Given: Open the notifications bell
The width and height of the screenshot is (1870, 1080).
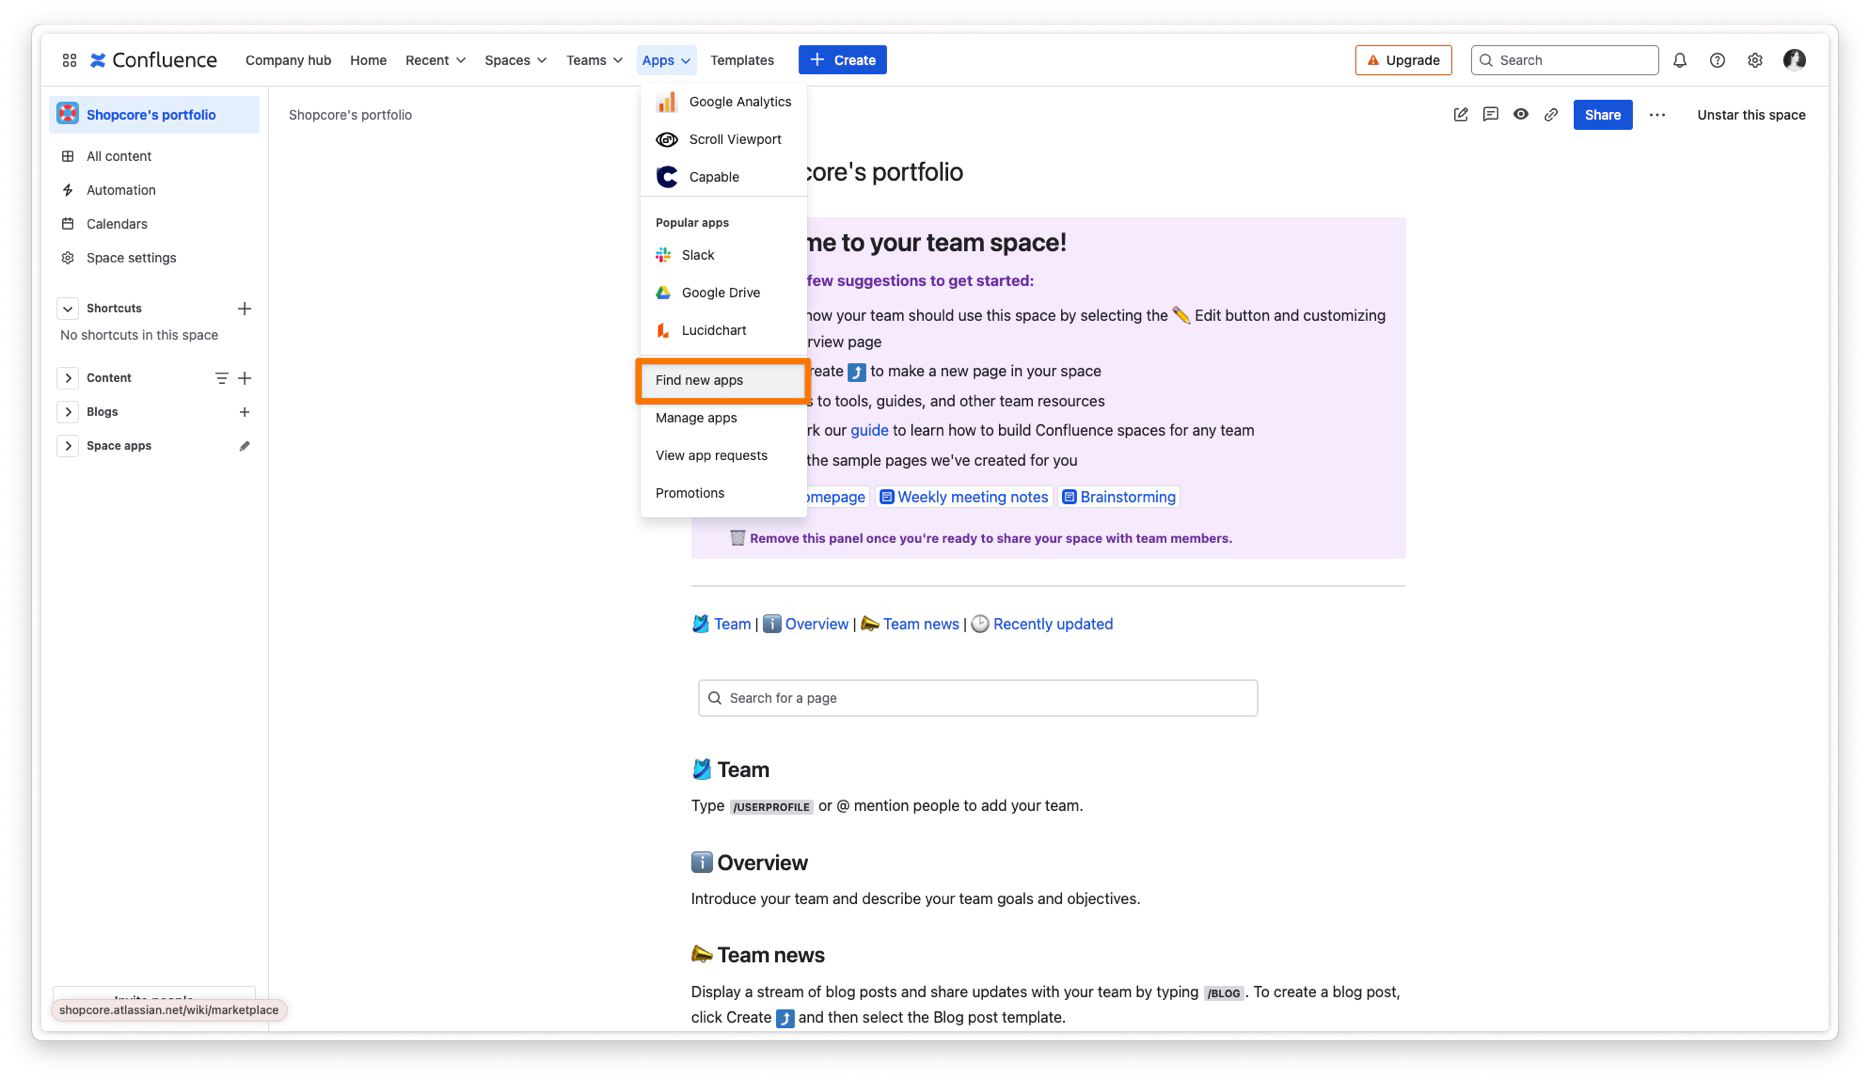Looking at the screenshot, I should pos(1680,60).
